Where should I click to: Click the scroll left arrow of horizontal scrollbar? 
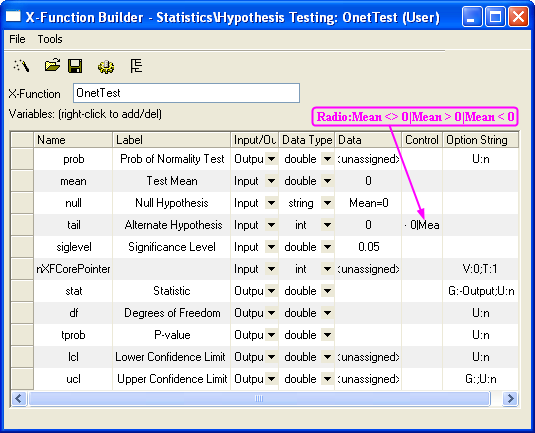19,399
